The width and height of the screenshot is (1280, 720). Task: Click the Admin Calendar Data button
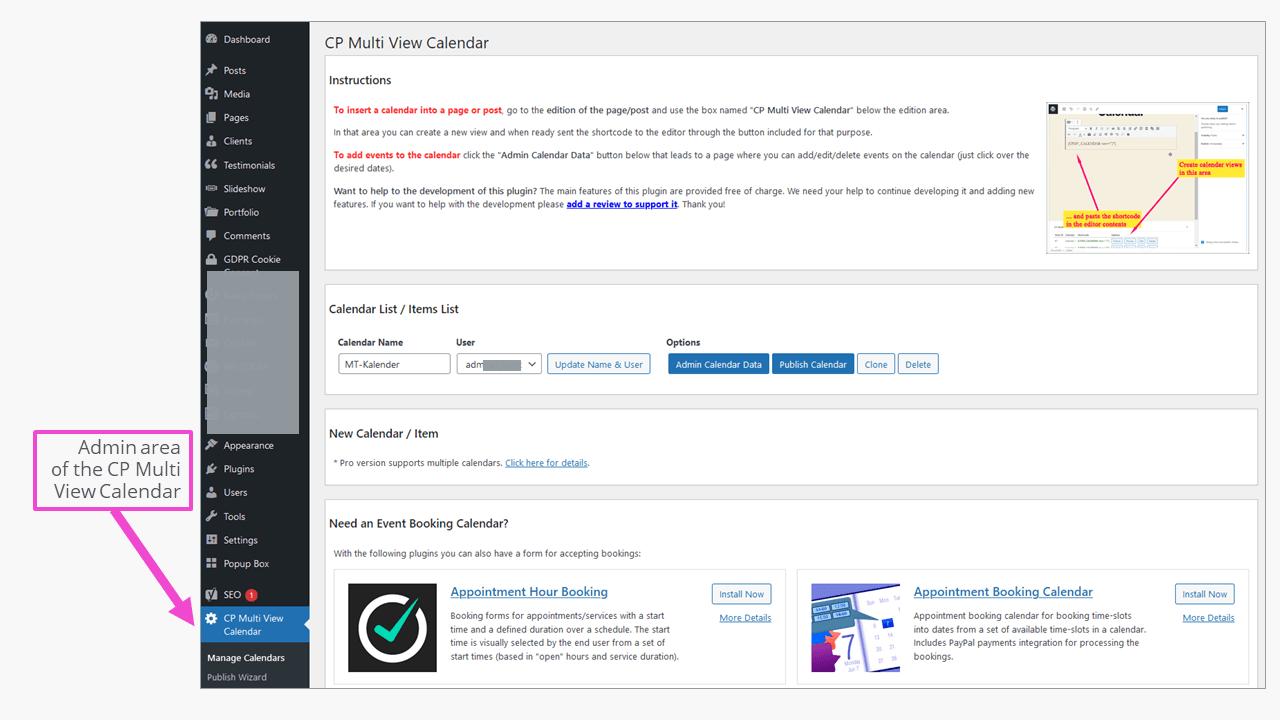point(718,363)
